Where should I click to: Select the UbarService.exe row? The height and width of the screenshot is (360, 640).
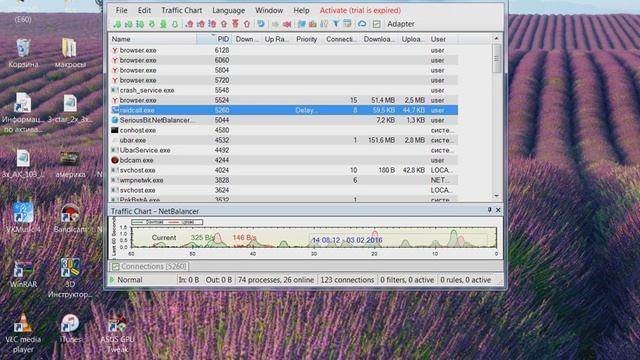(284, 150)
